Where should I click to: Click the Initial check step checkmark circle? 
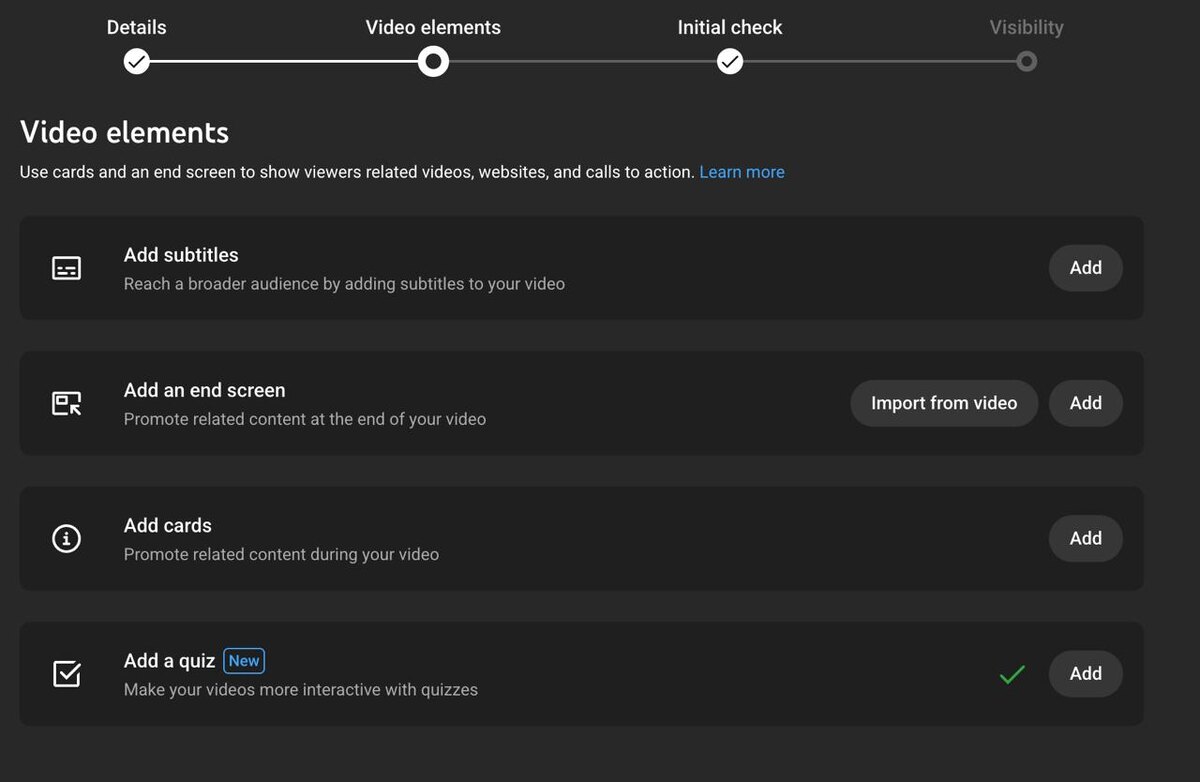tap(730, 62)
